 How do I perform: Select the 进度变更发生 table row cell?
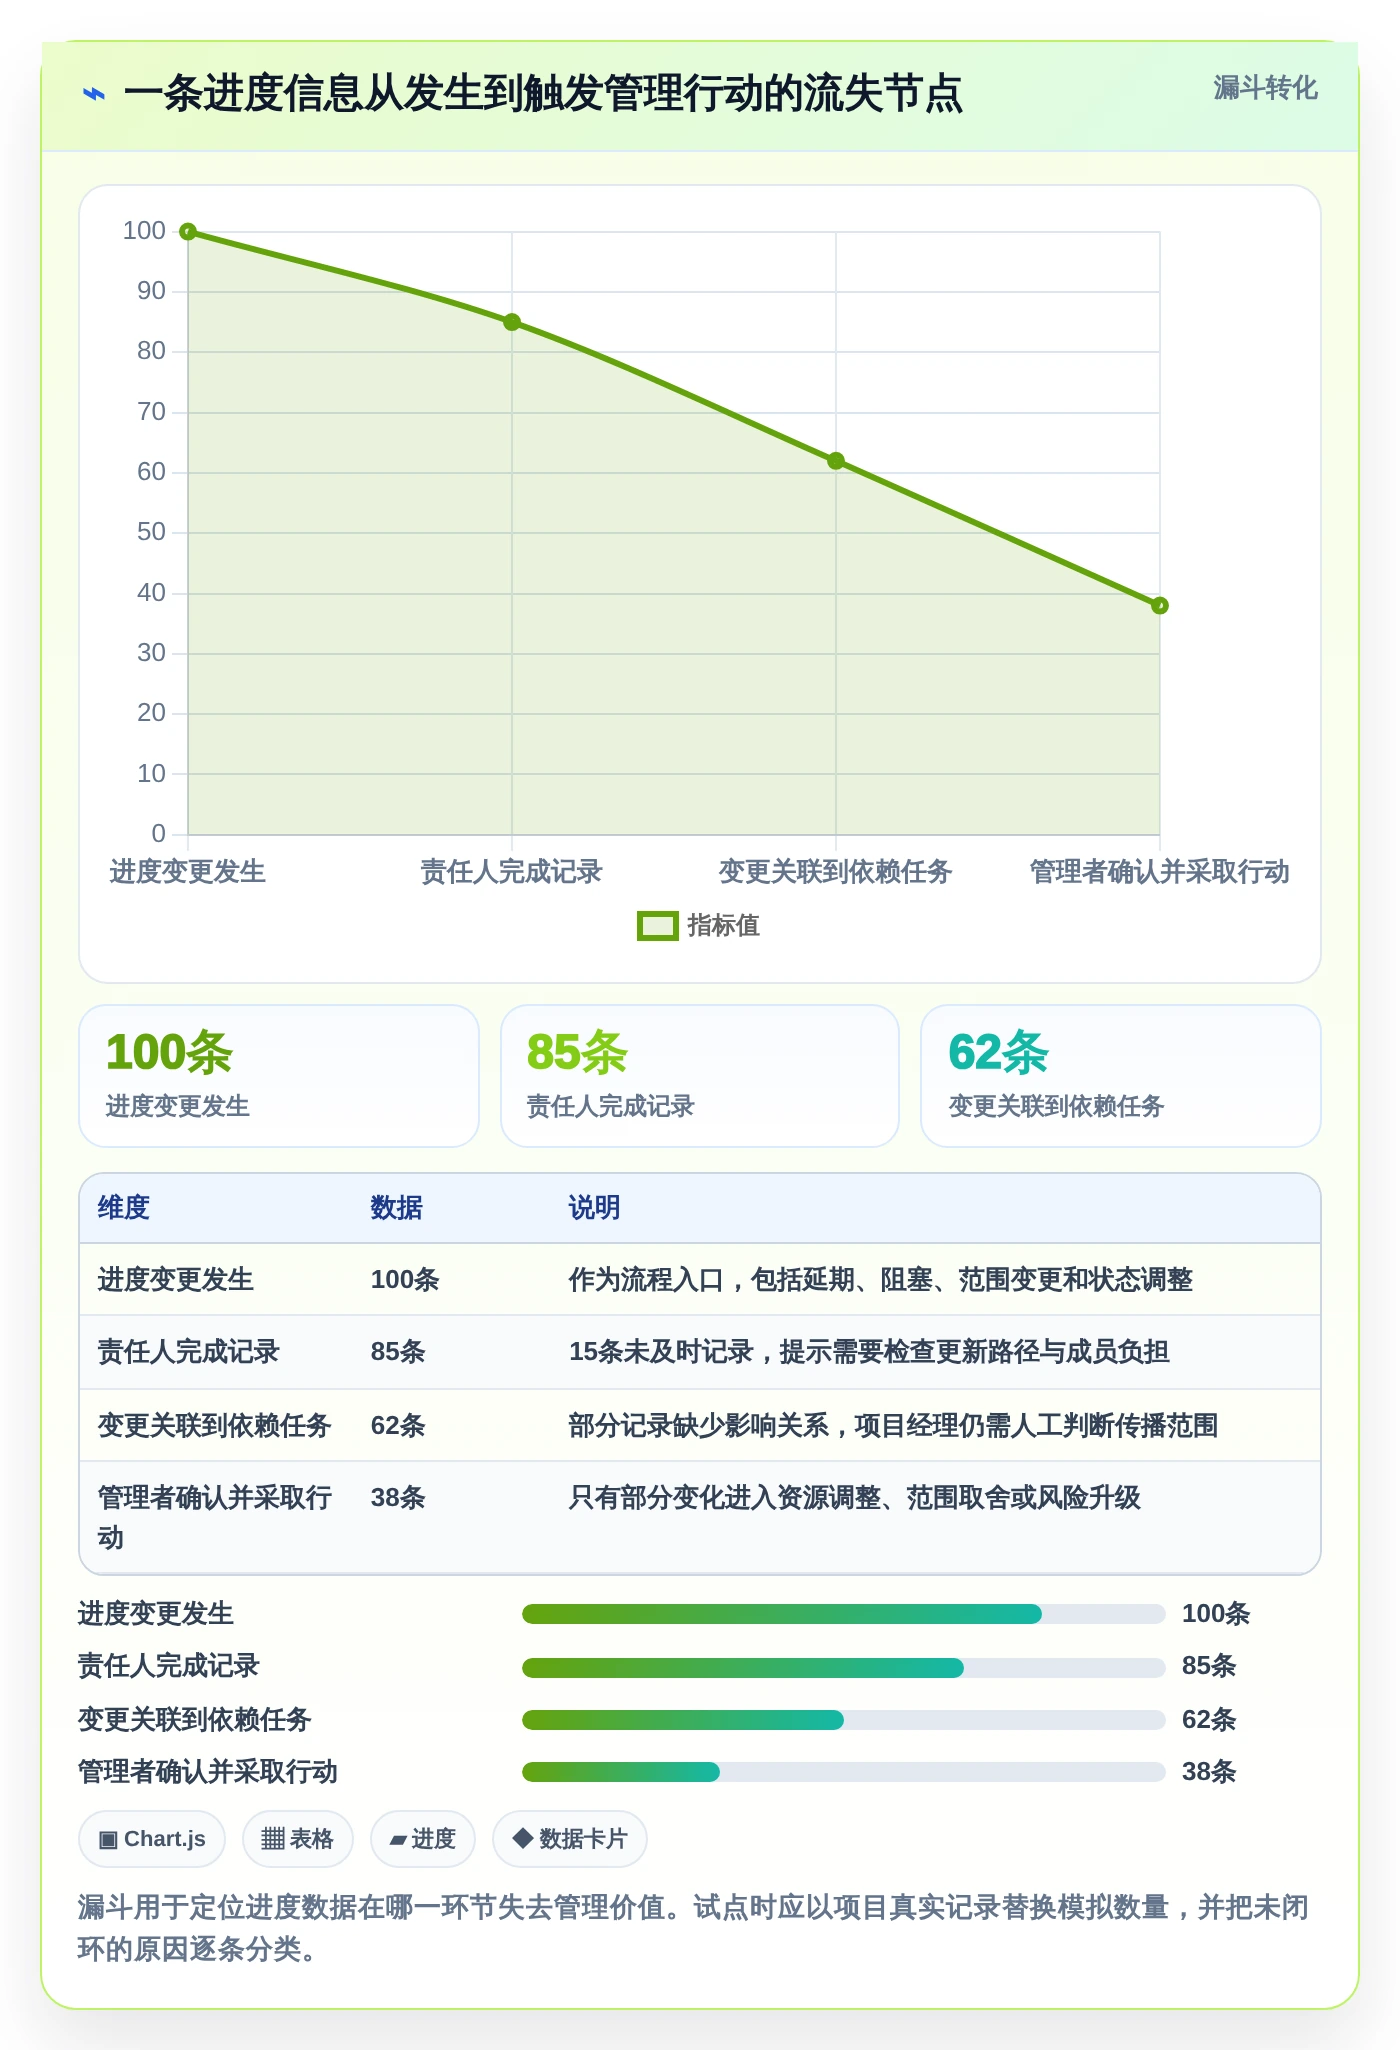176,1280
